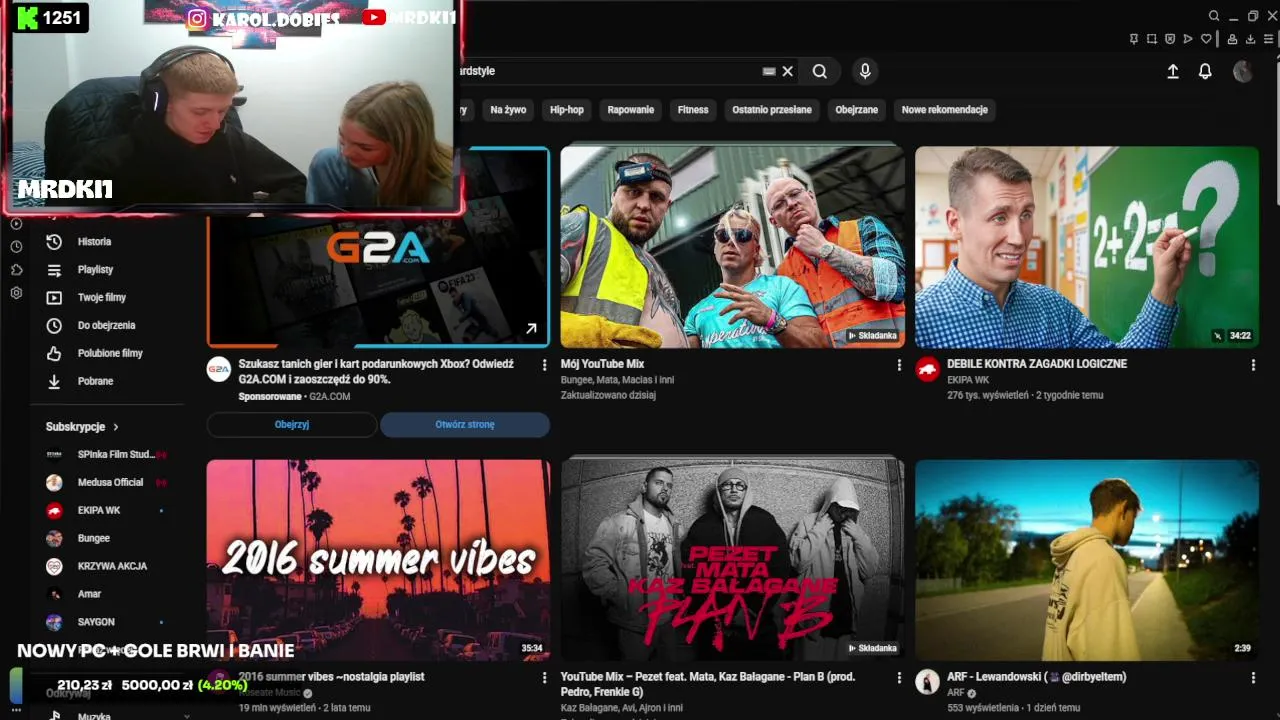1280x720 pixels.
Task: Open options menu for Plan B YouTube Mix
Action: tap(899, 678)
